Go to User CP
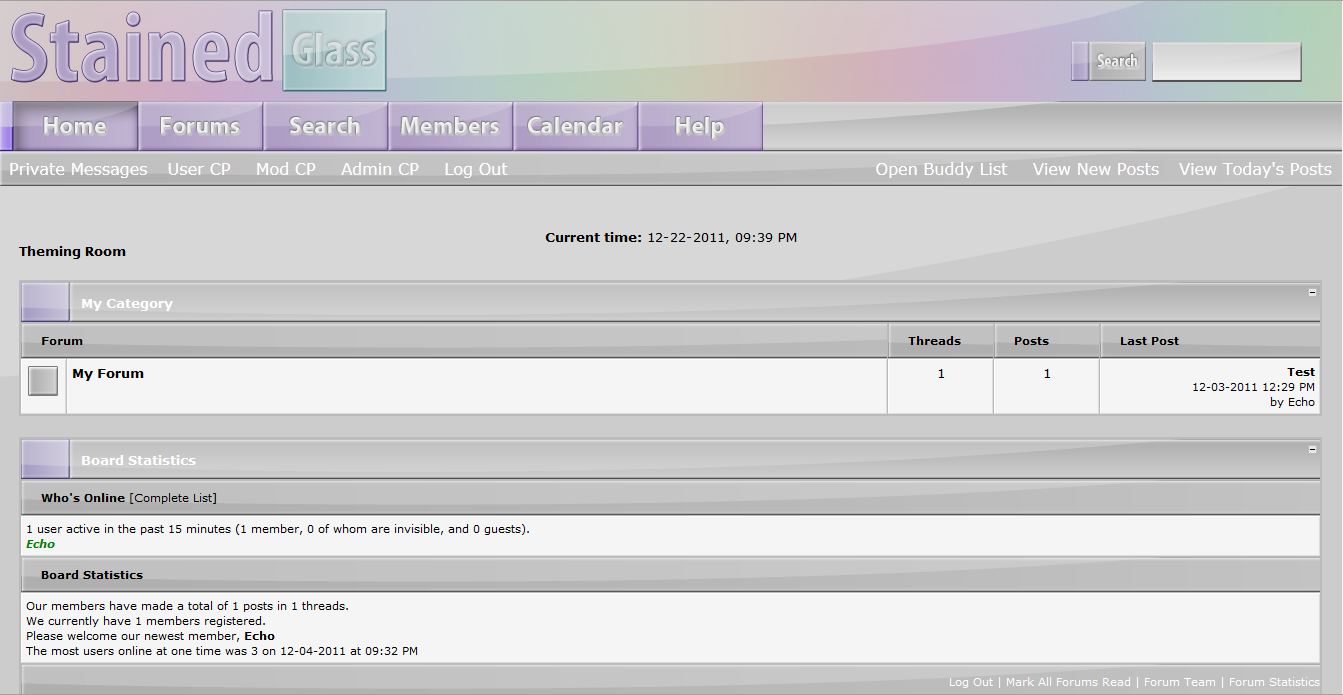 (x=199, y=170)
